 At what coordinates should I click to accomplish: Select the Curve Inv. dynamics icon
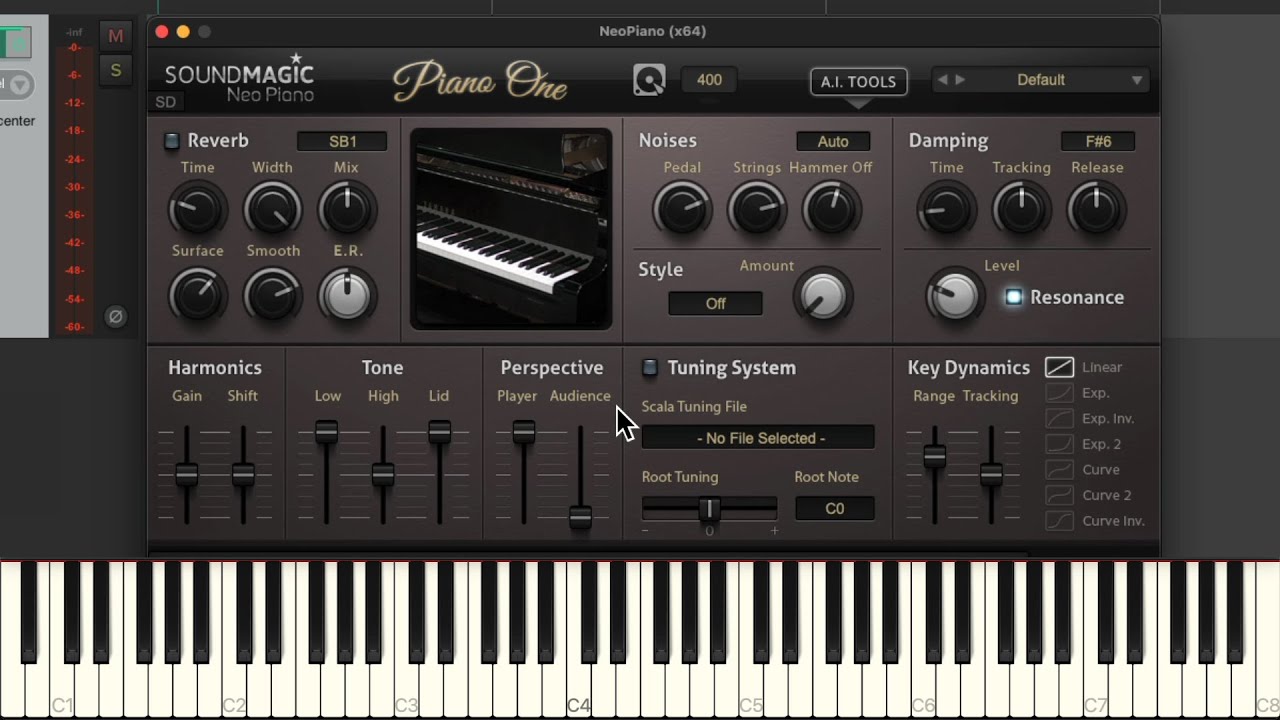click(x=1059, y=520)
